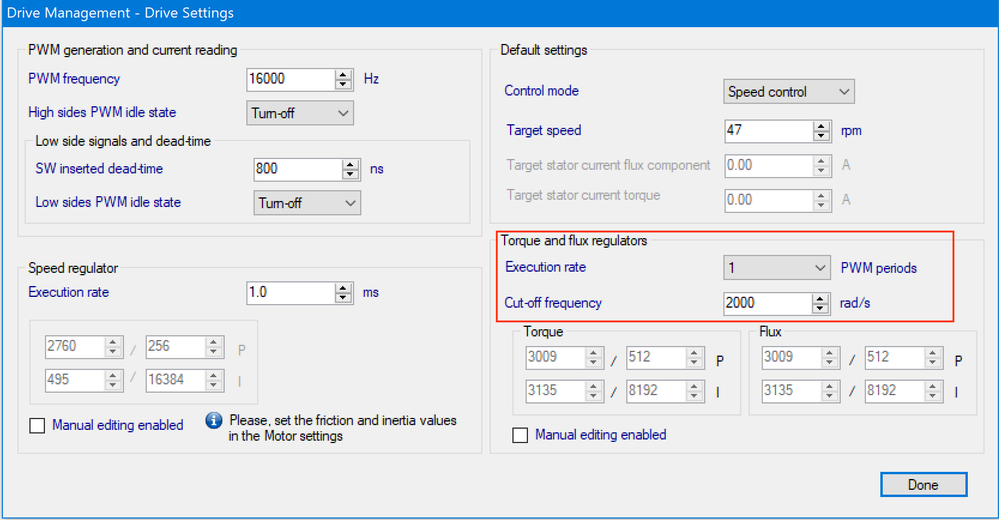Increase Speed regulator execution rate spinner
The height and width of the screenshot is (520, 999).
click(x=343, y=288)
